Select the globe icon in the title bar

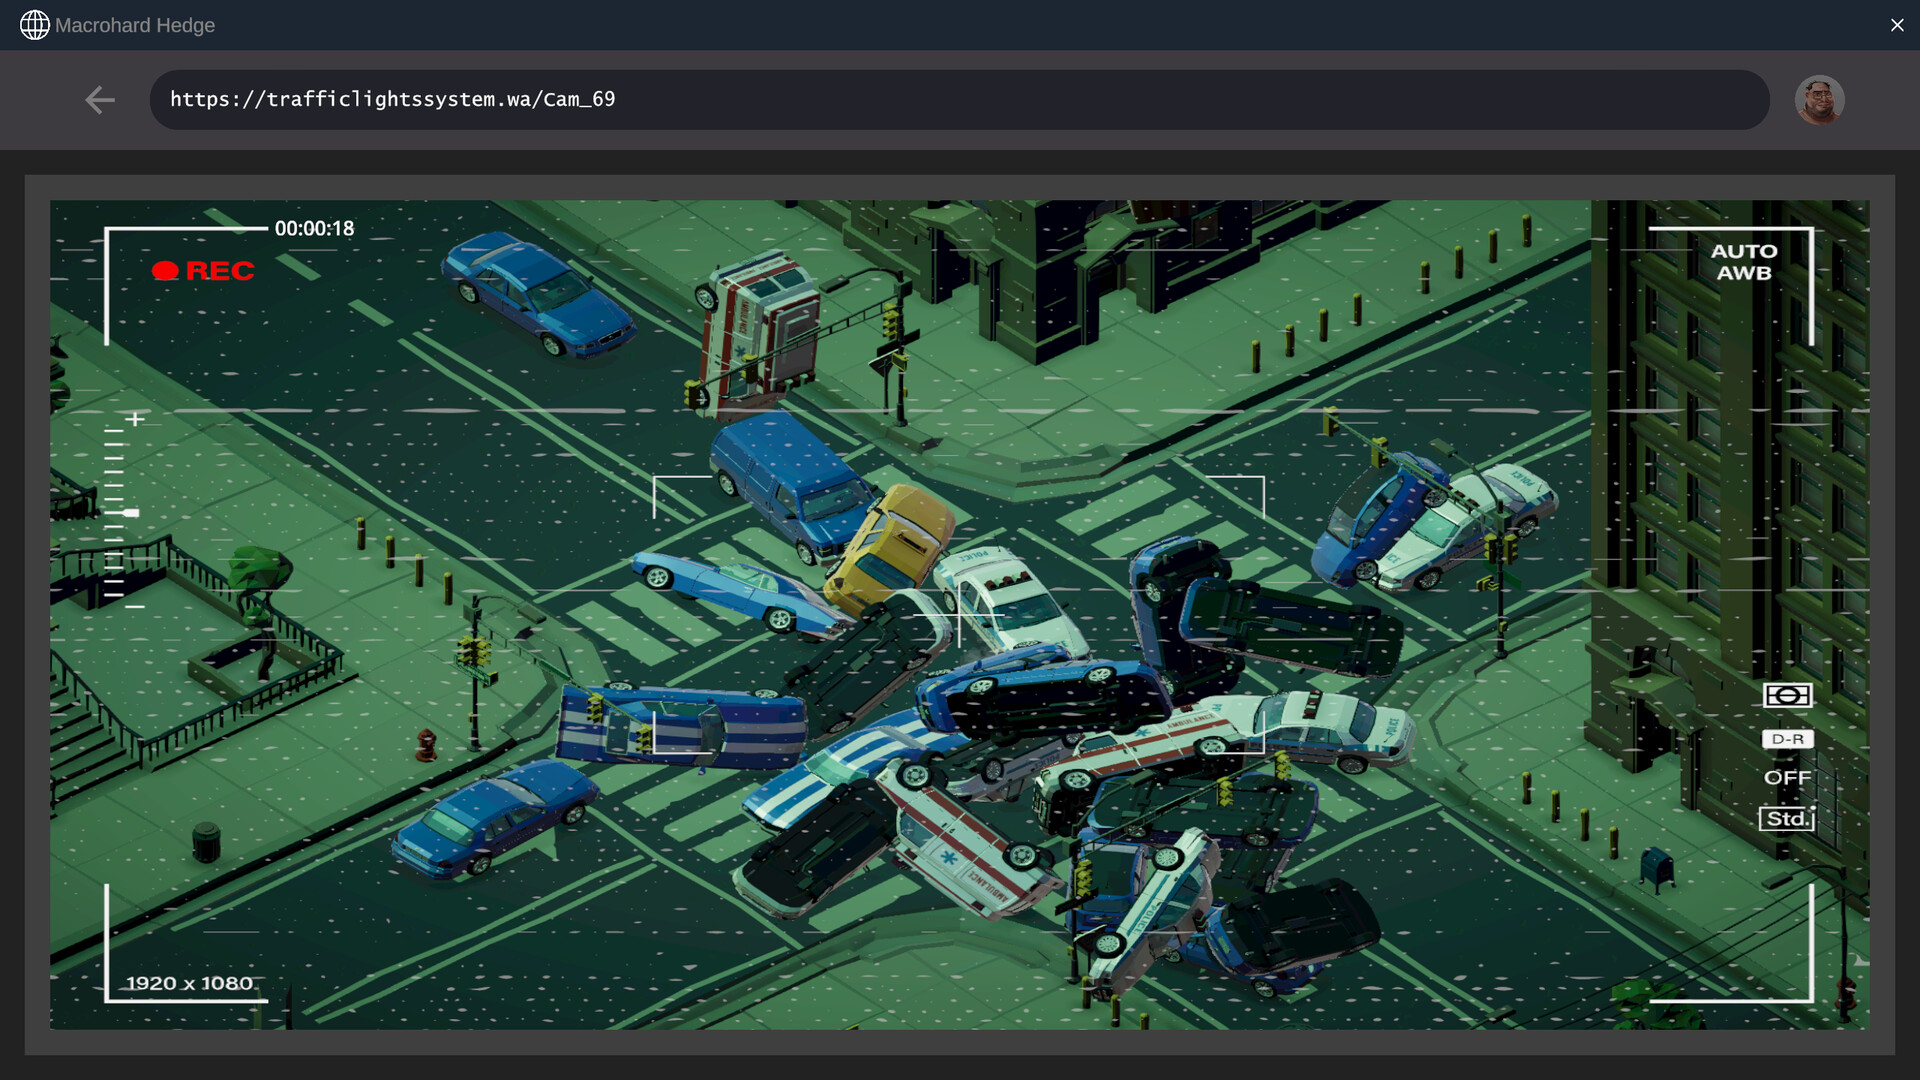[36, 25]
